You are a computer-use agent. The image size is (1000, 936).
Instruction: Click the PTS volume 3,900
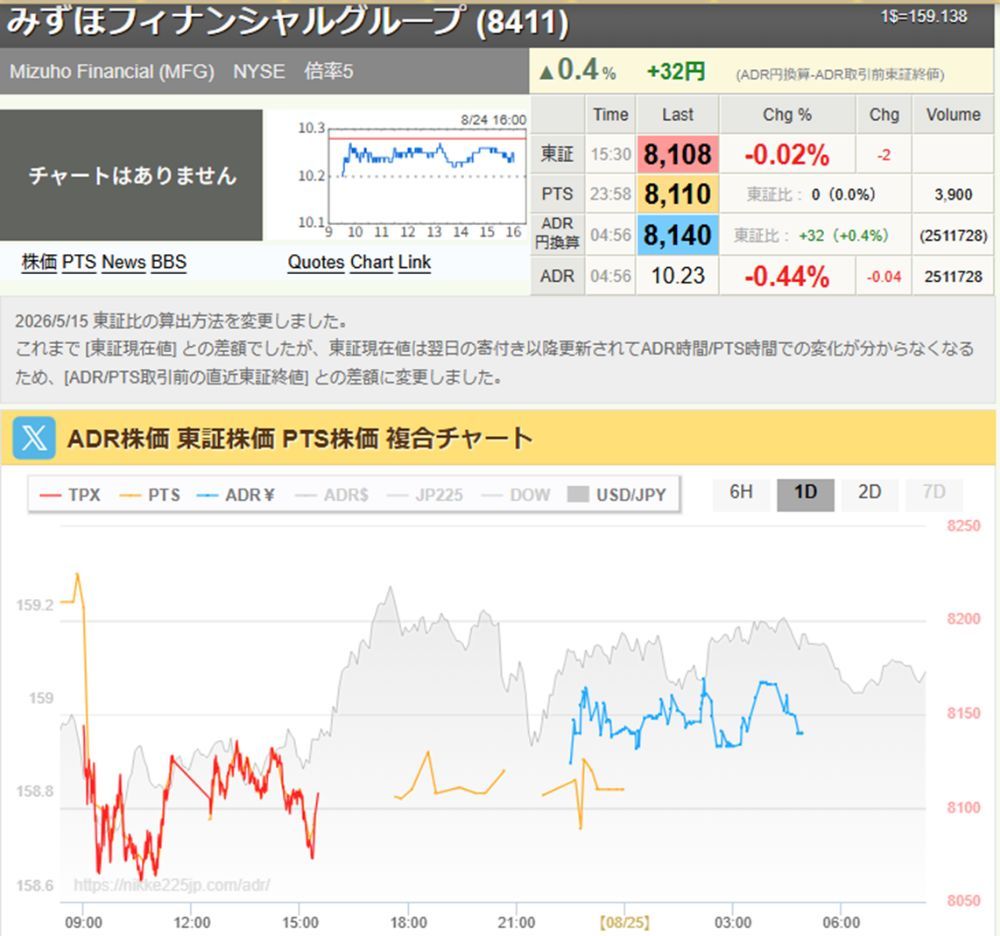coord(953,194)
